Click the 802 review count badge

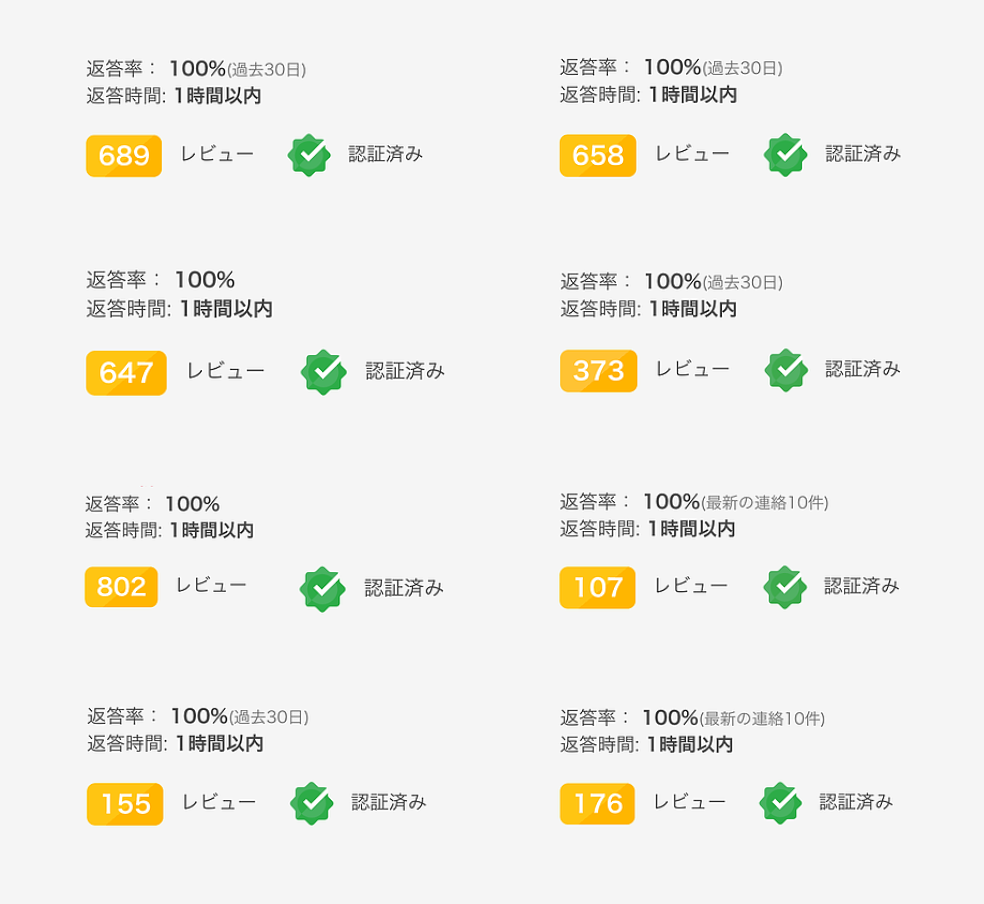pos(121,587)
